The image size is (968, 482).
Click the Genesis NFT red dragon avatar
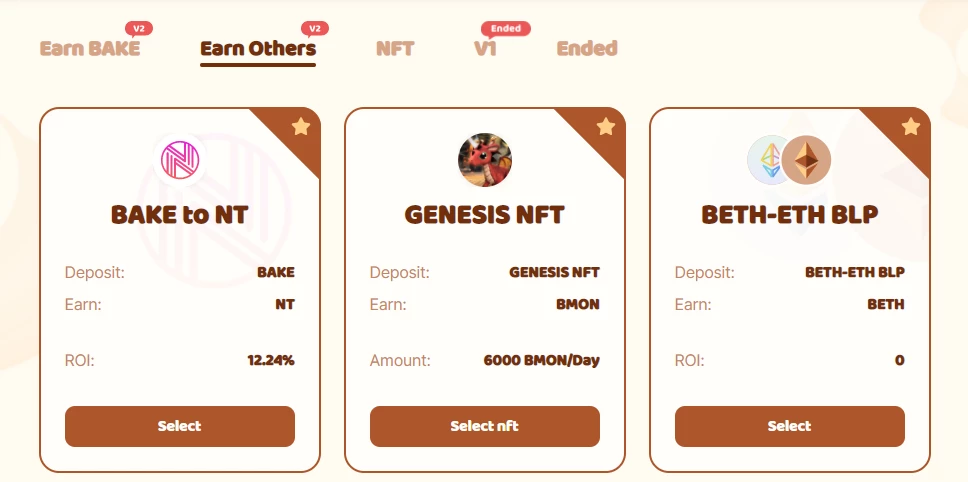(485, 160)
